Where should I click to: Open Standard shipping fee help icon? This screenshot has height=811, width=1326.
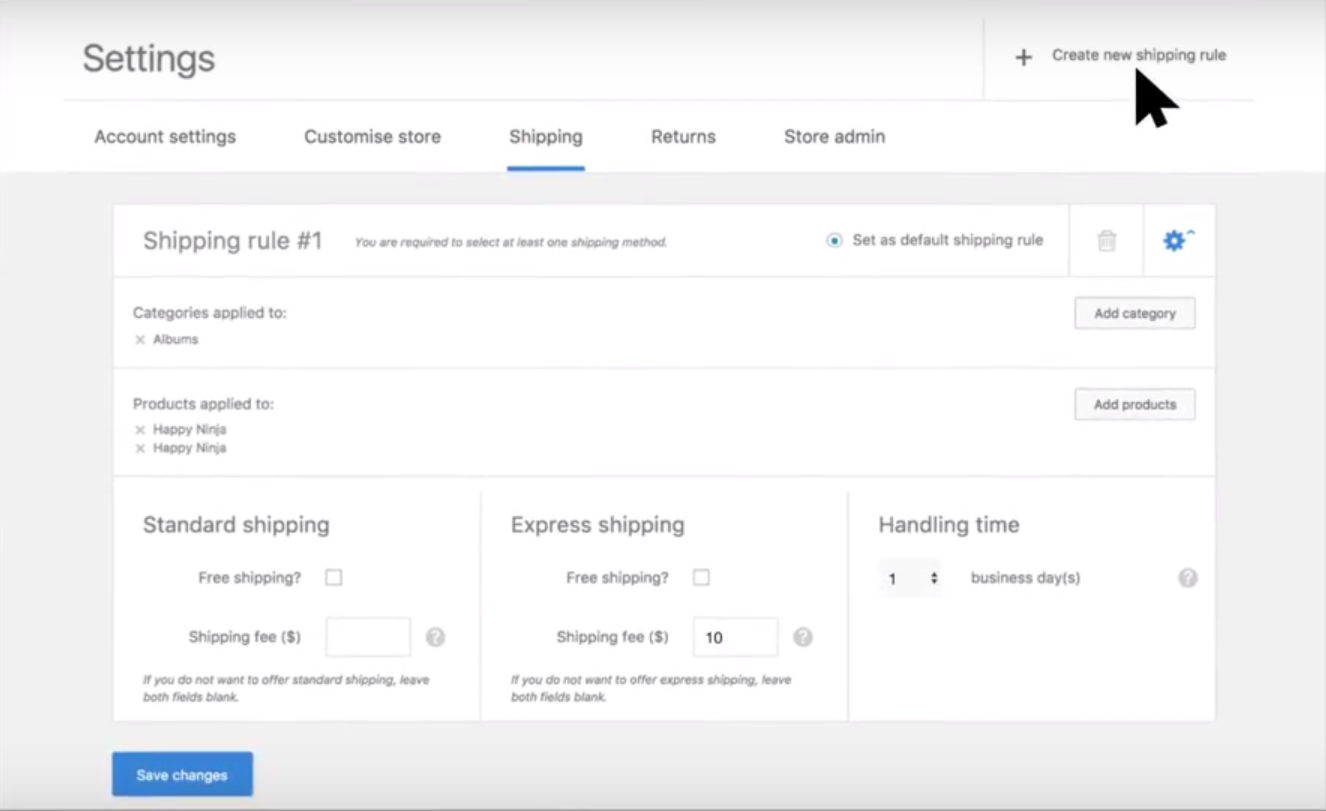pos(435,637)
